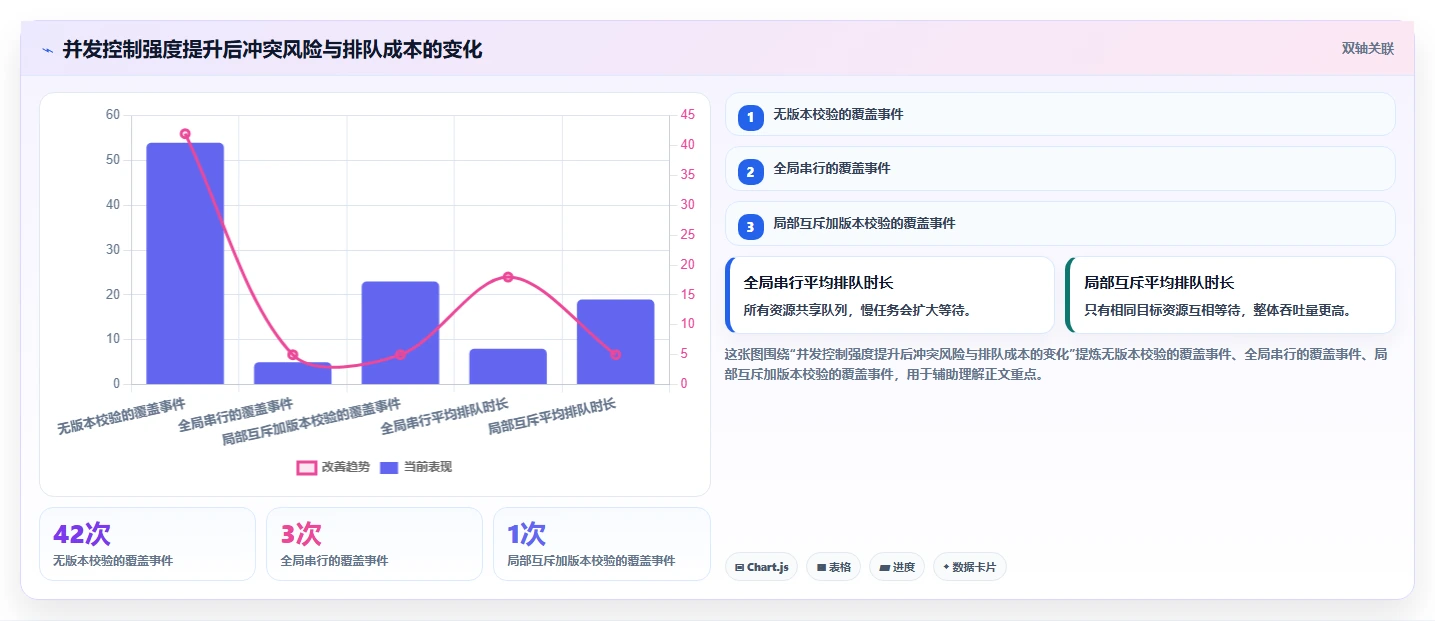This screenshot has width=1435, height=621.
Task: Click the number 3 badge icon
Action: coord(750,227)
